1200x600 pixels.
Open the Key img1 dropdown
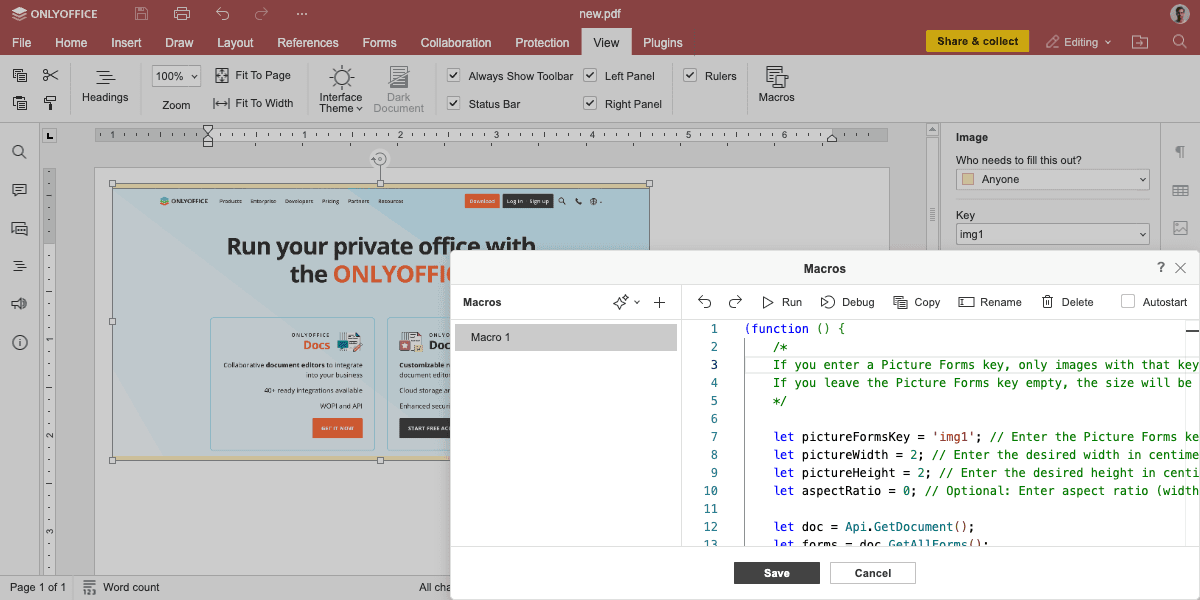point(1053,234)
